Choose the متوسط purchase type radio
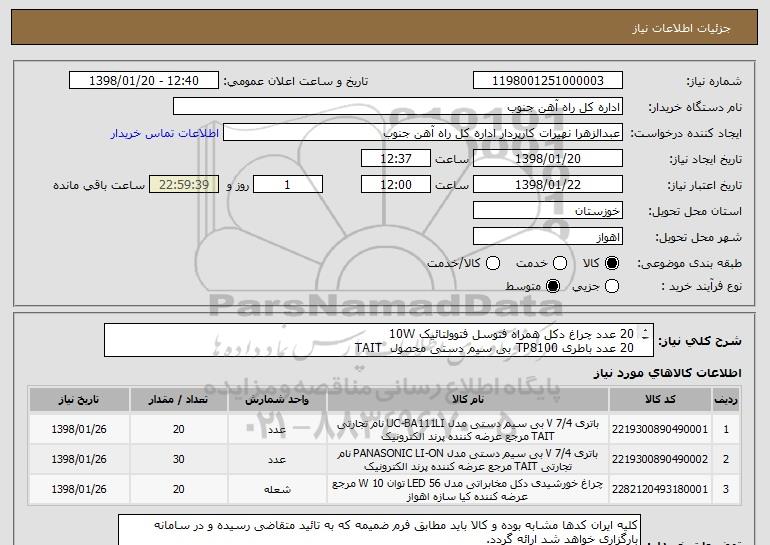The height and width of the screenshot is (545, 770). (553, 286)
